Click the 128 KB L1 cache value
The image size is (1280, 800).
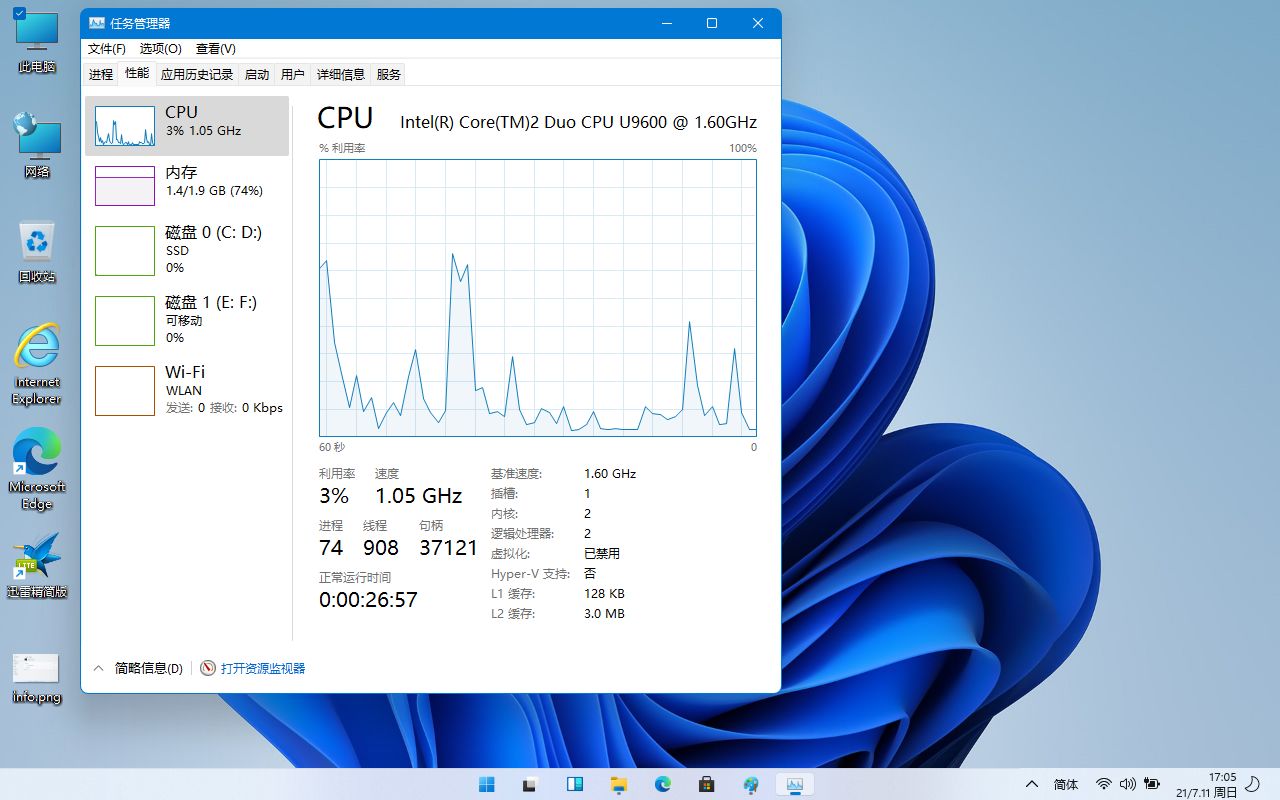coord(604,593)
